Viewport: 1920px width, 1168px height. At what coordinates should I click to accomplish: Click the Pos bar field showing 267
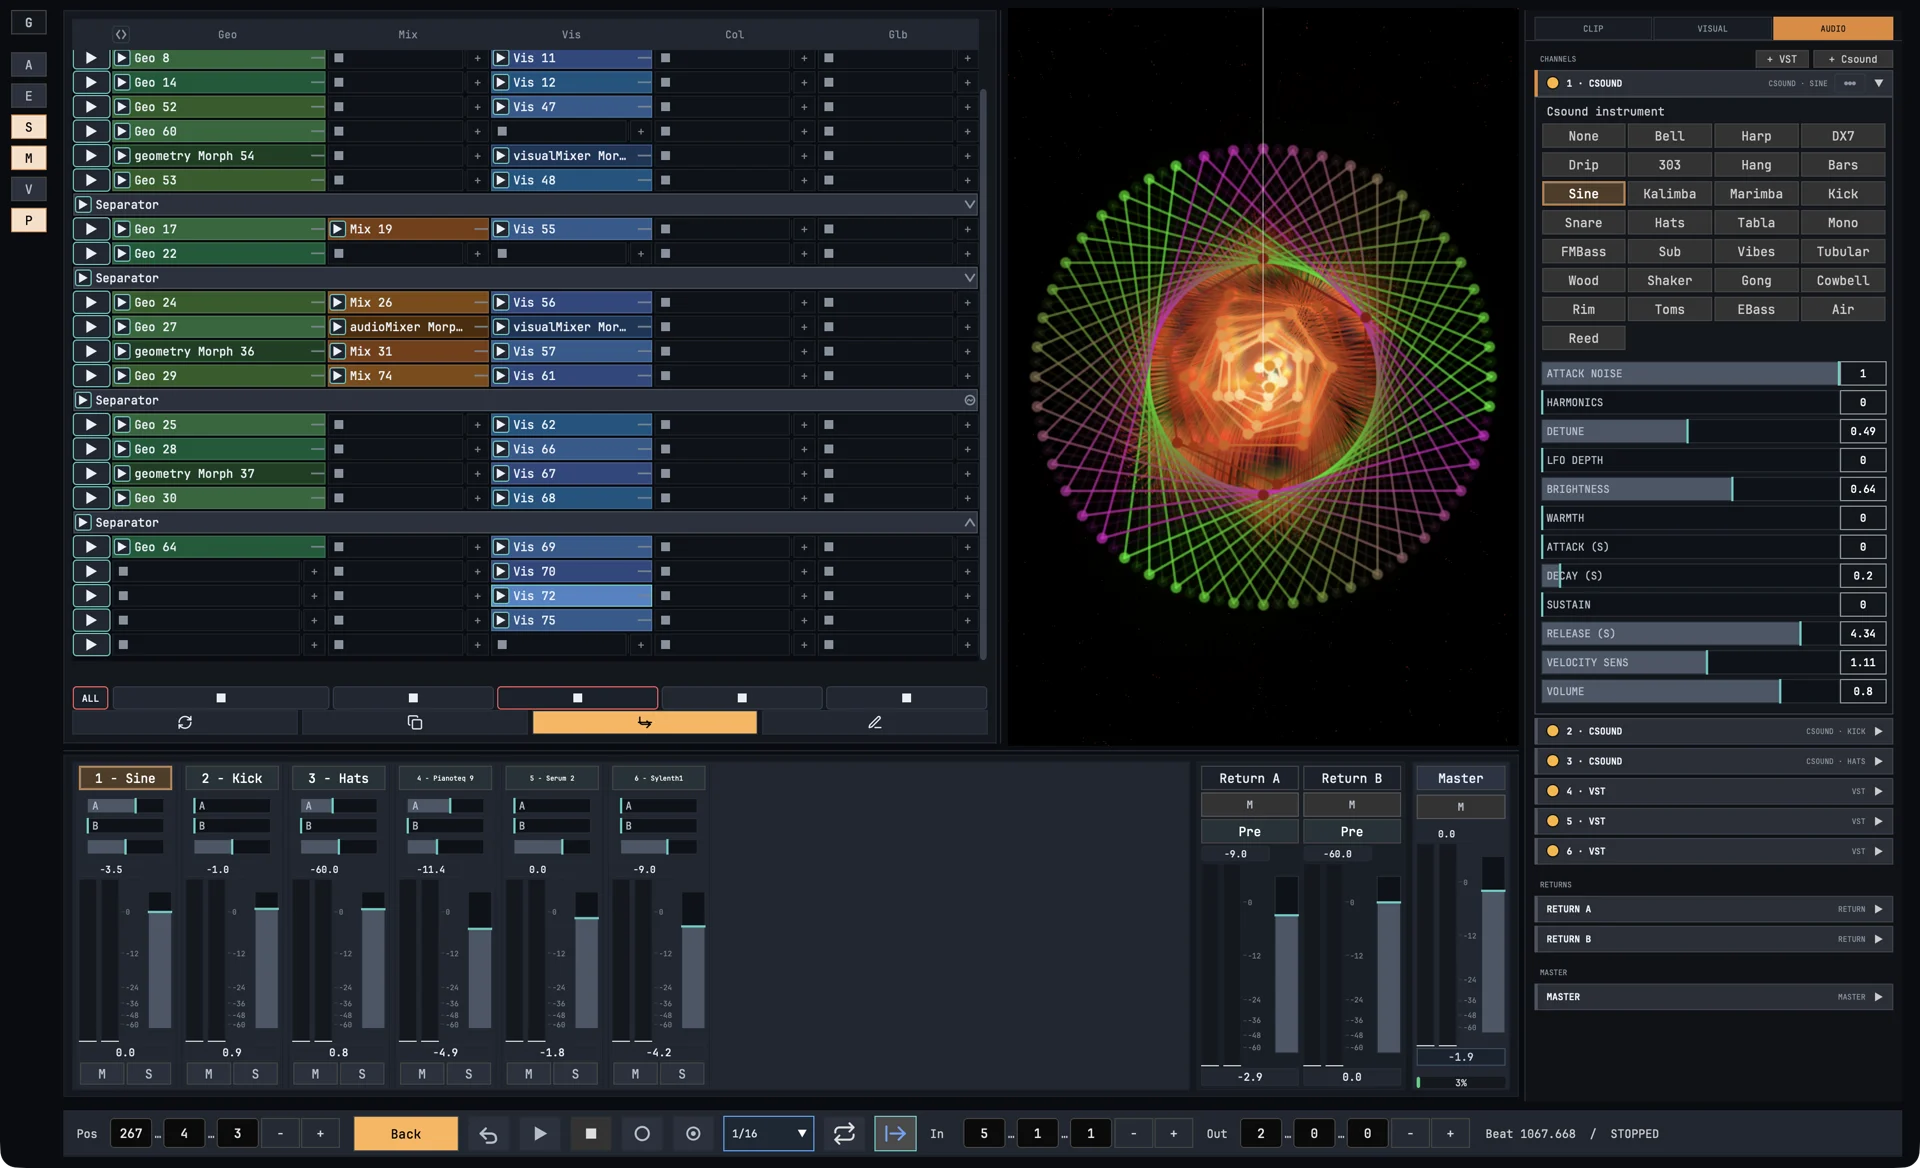pyautogui.click(x=131, y=1133)
